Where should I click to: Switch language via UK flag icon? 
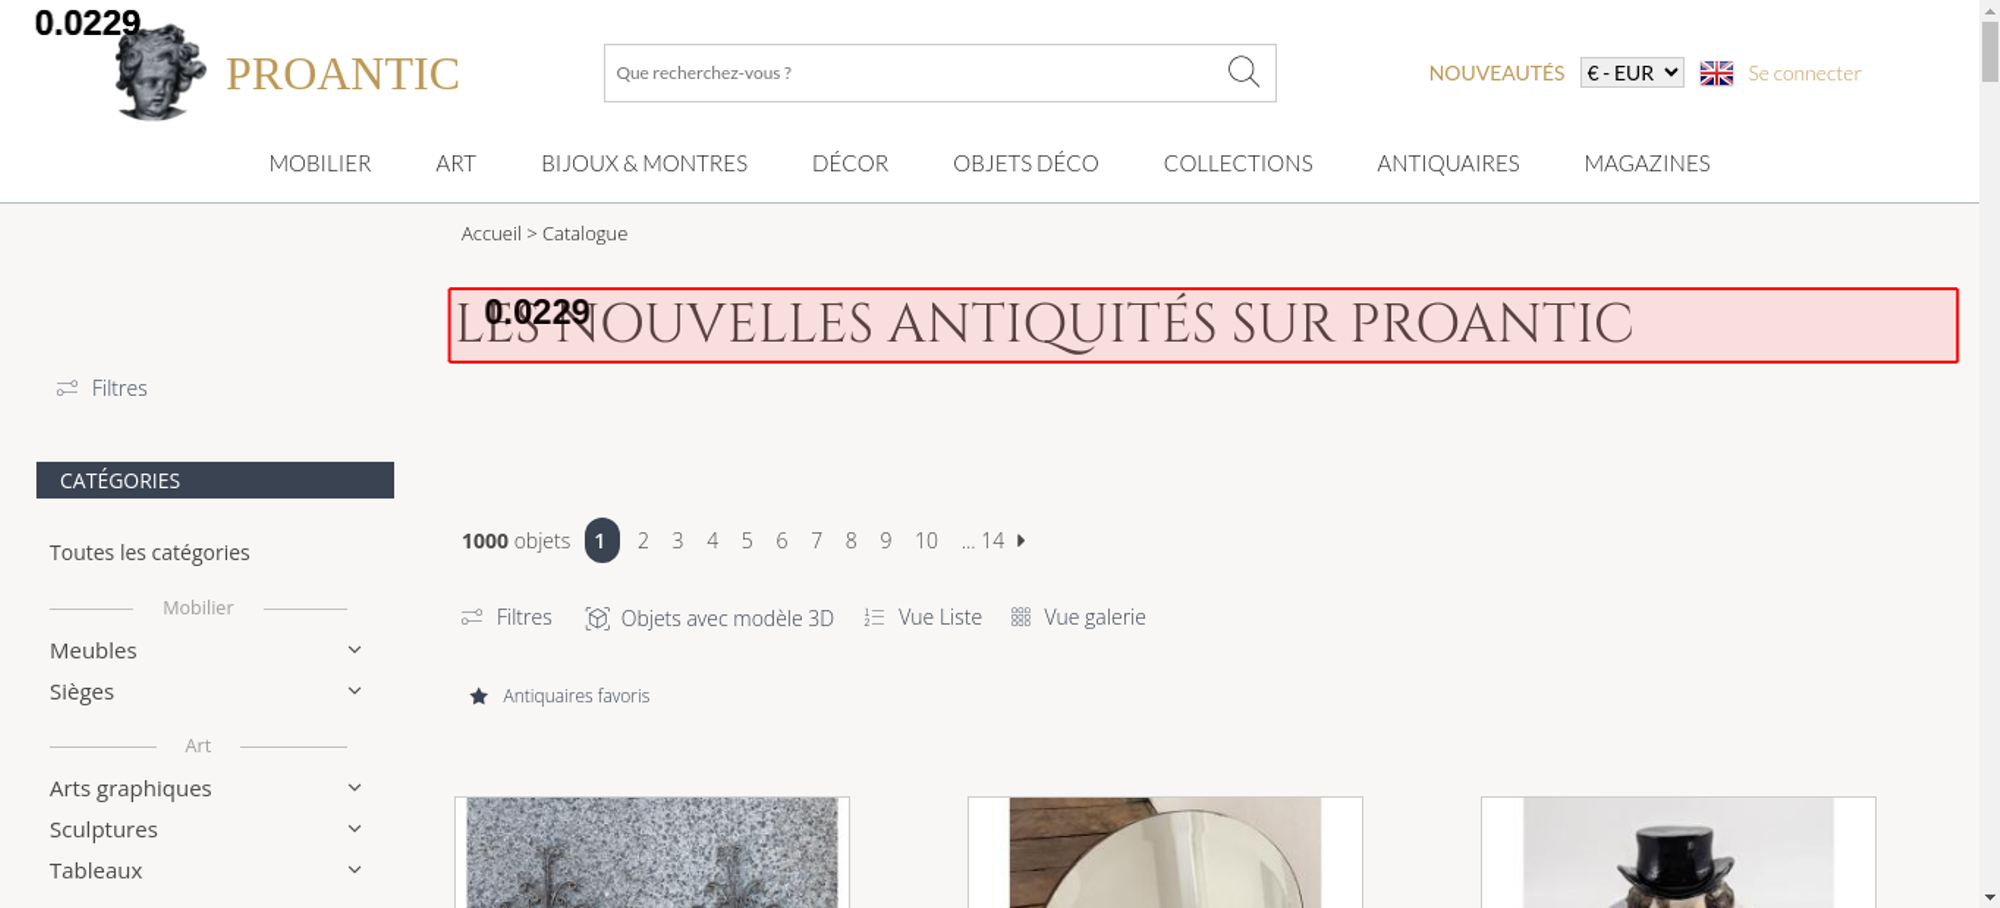1716,73
